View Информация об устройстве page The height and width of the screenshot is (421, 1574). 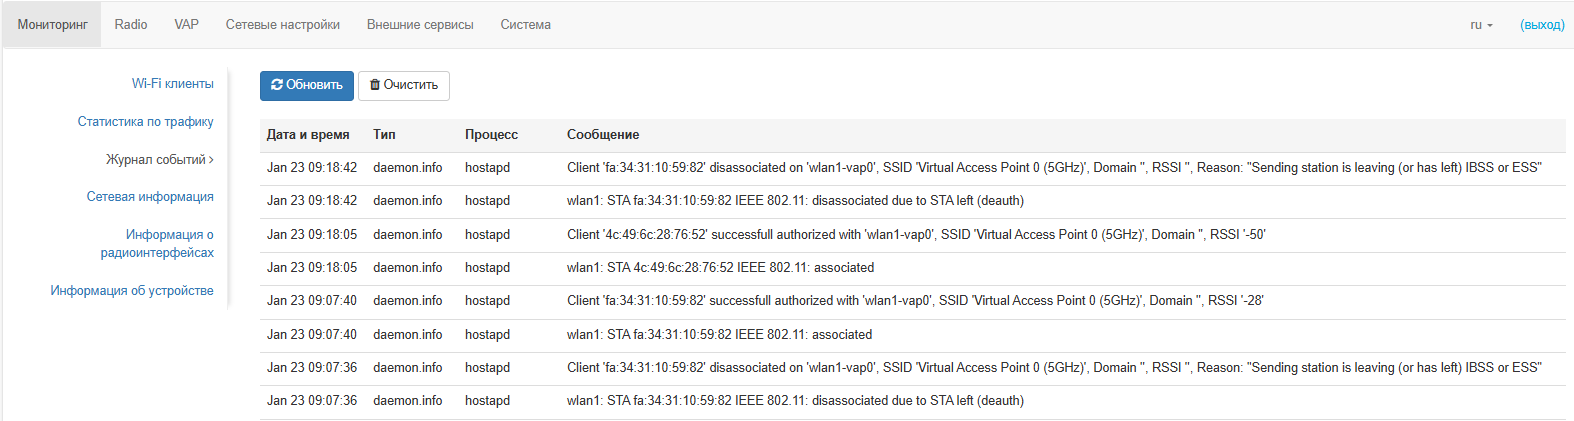132,291
